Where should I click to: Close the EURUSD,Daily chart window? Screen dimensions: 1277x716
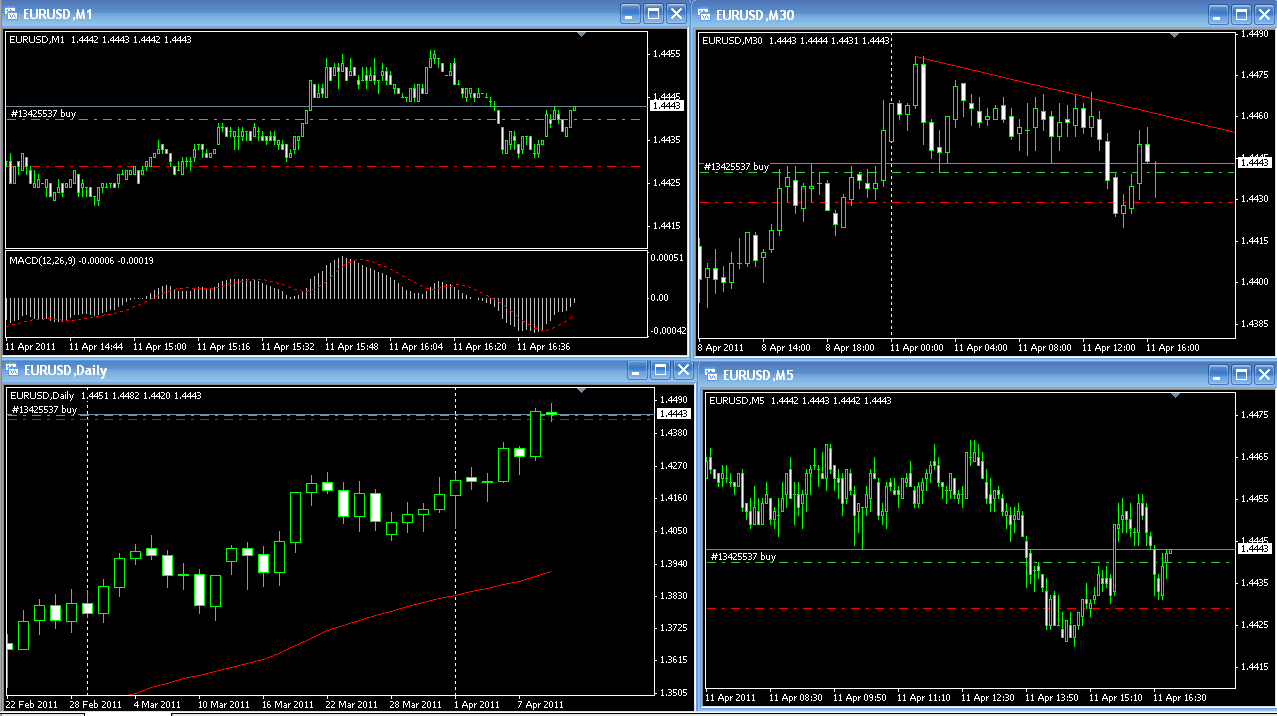(x=683, y=370)
